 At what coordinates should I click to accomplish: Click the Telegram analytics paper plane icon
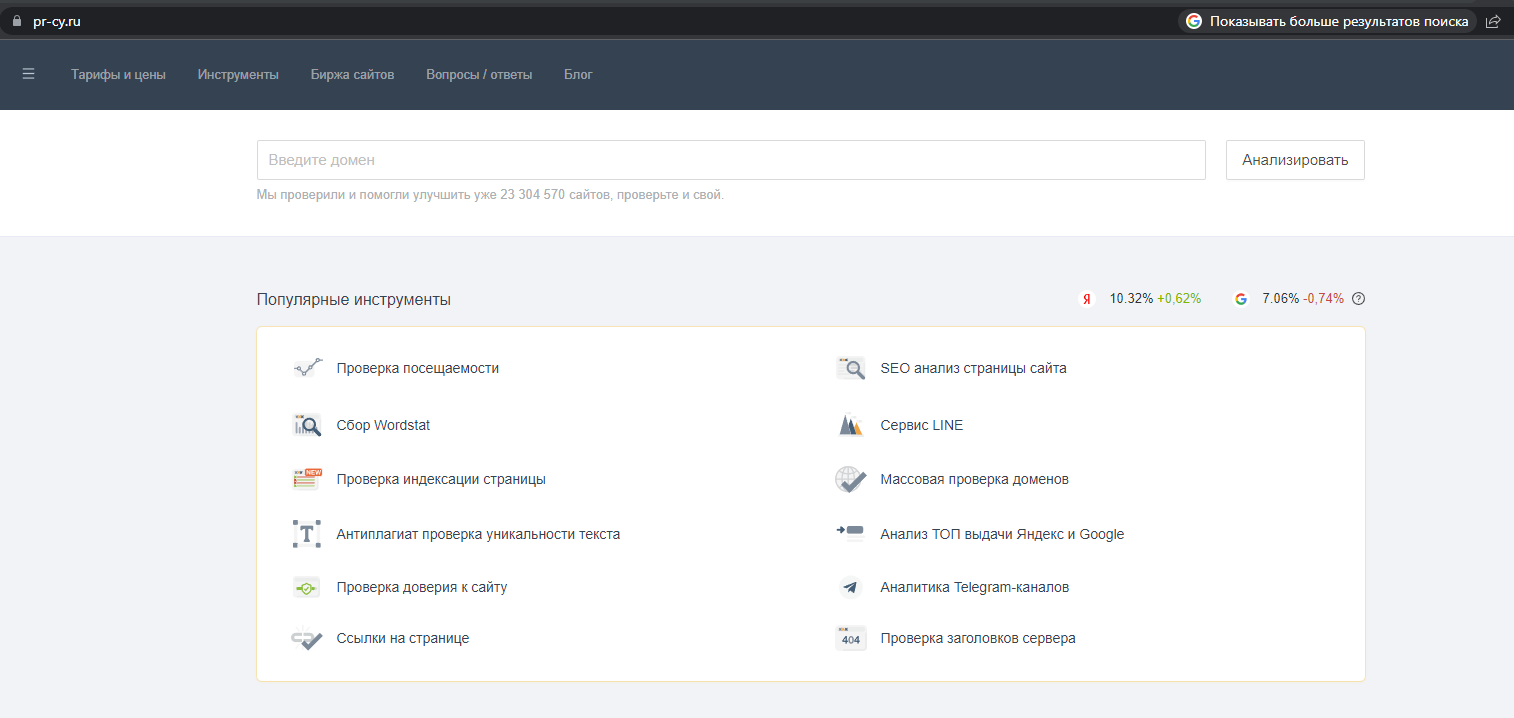[850, 587]
